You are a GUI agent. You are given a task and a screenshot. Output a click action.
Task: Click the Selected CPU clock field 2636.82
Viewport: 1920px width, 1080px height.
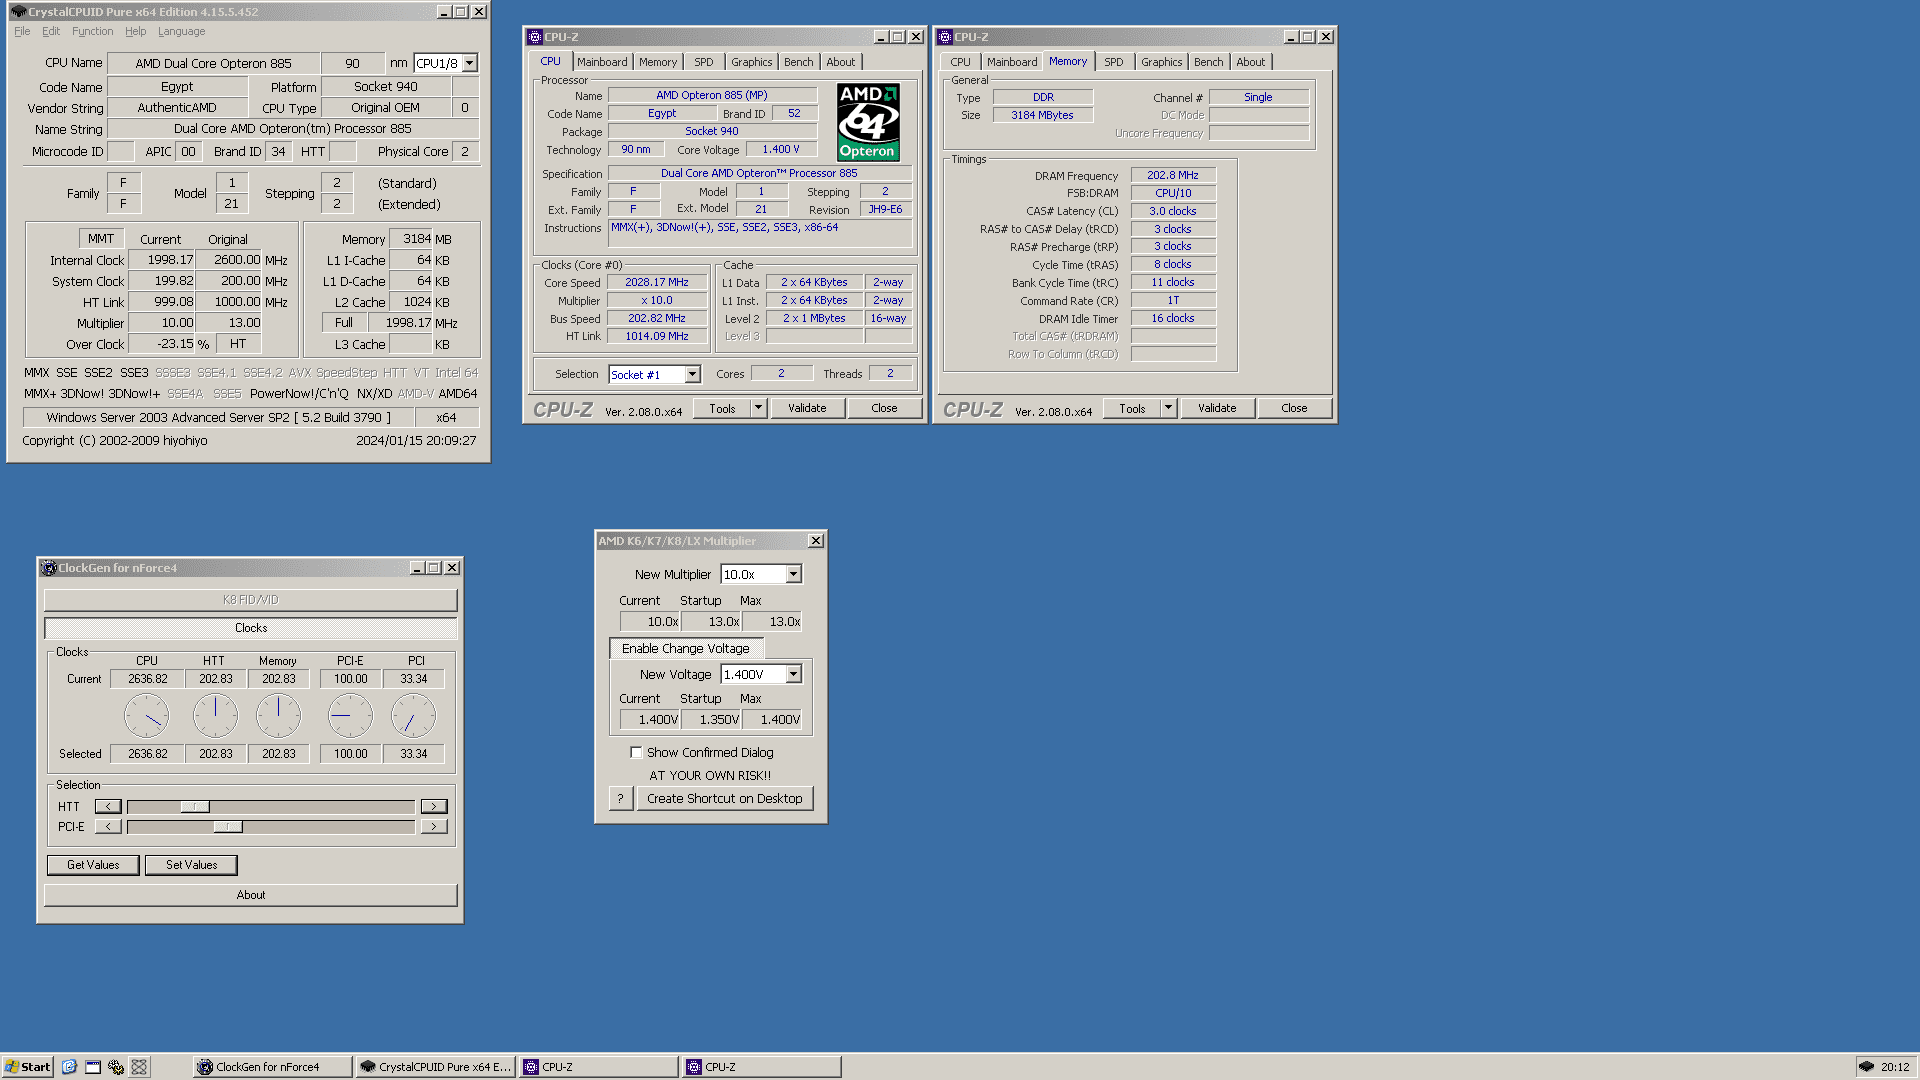coord(147,754)
